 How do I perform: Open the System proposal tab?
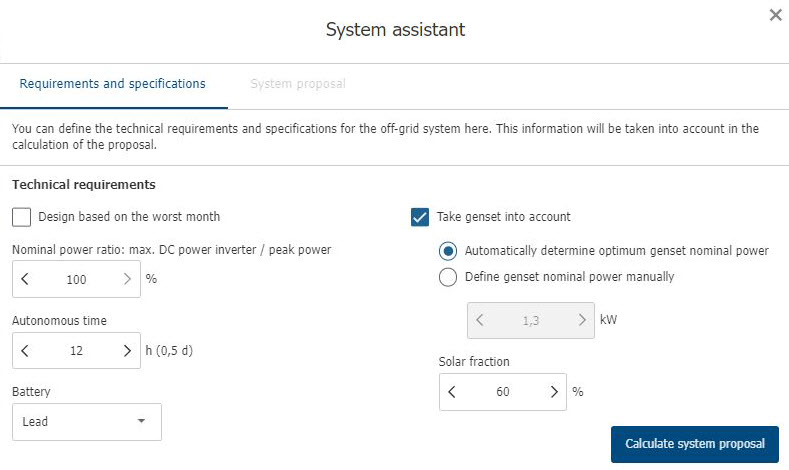[297, 84]
